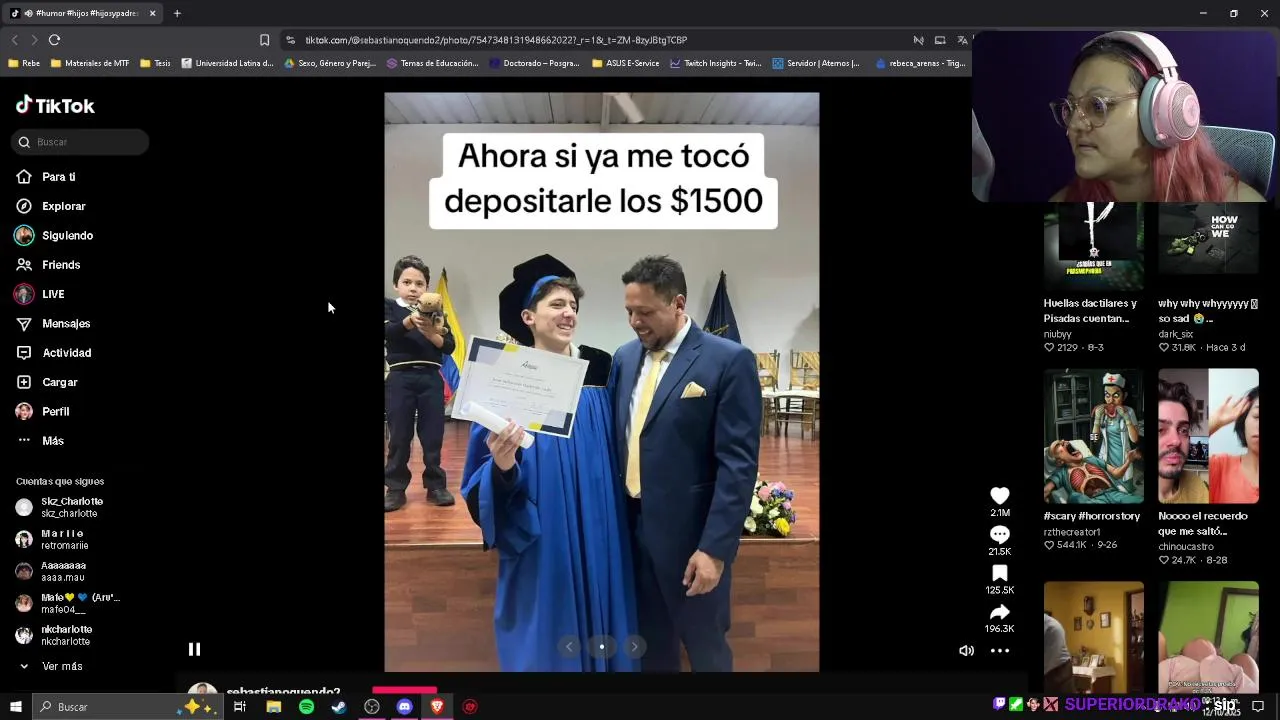Open Task View on taskbar
The image size is (1280, 720).
240,707
